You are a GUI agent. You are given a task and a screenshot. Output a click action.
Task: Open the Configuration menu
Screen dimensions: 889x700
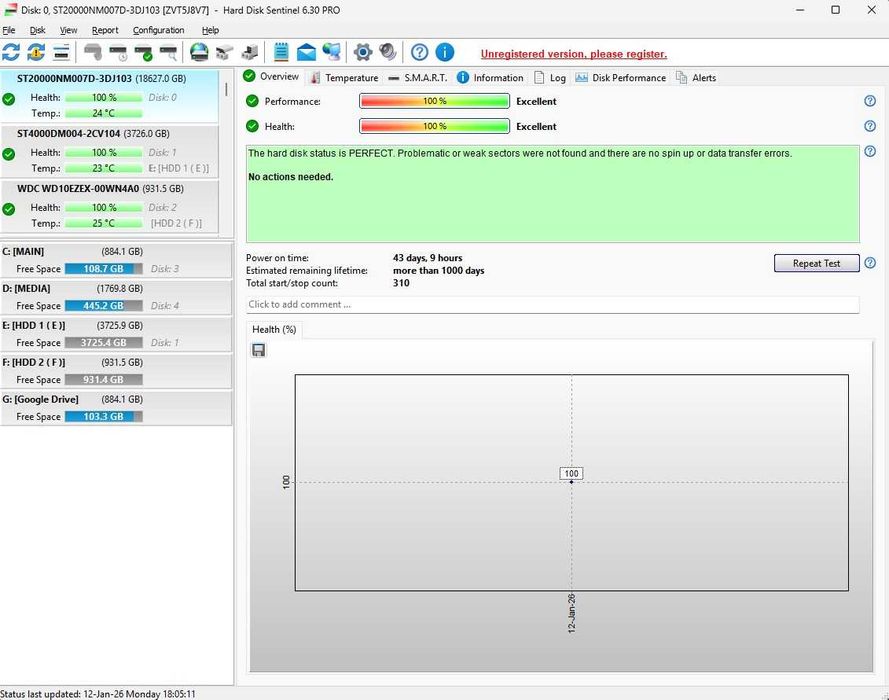click(158, 30)
